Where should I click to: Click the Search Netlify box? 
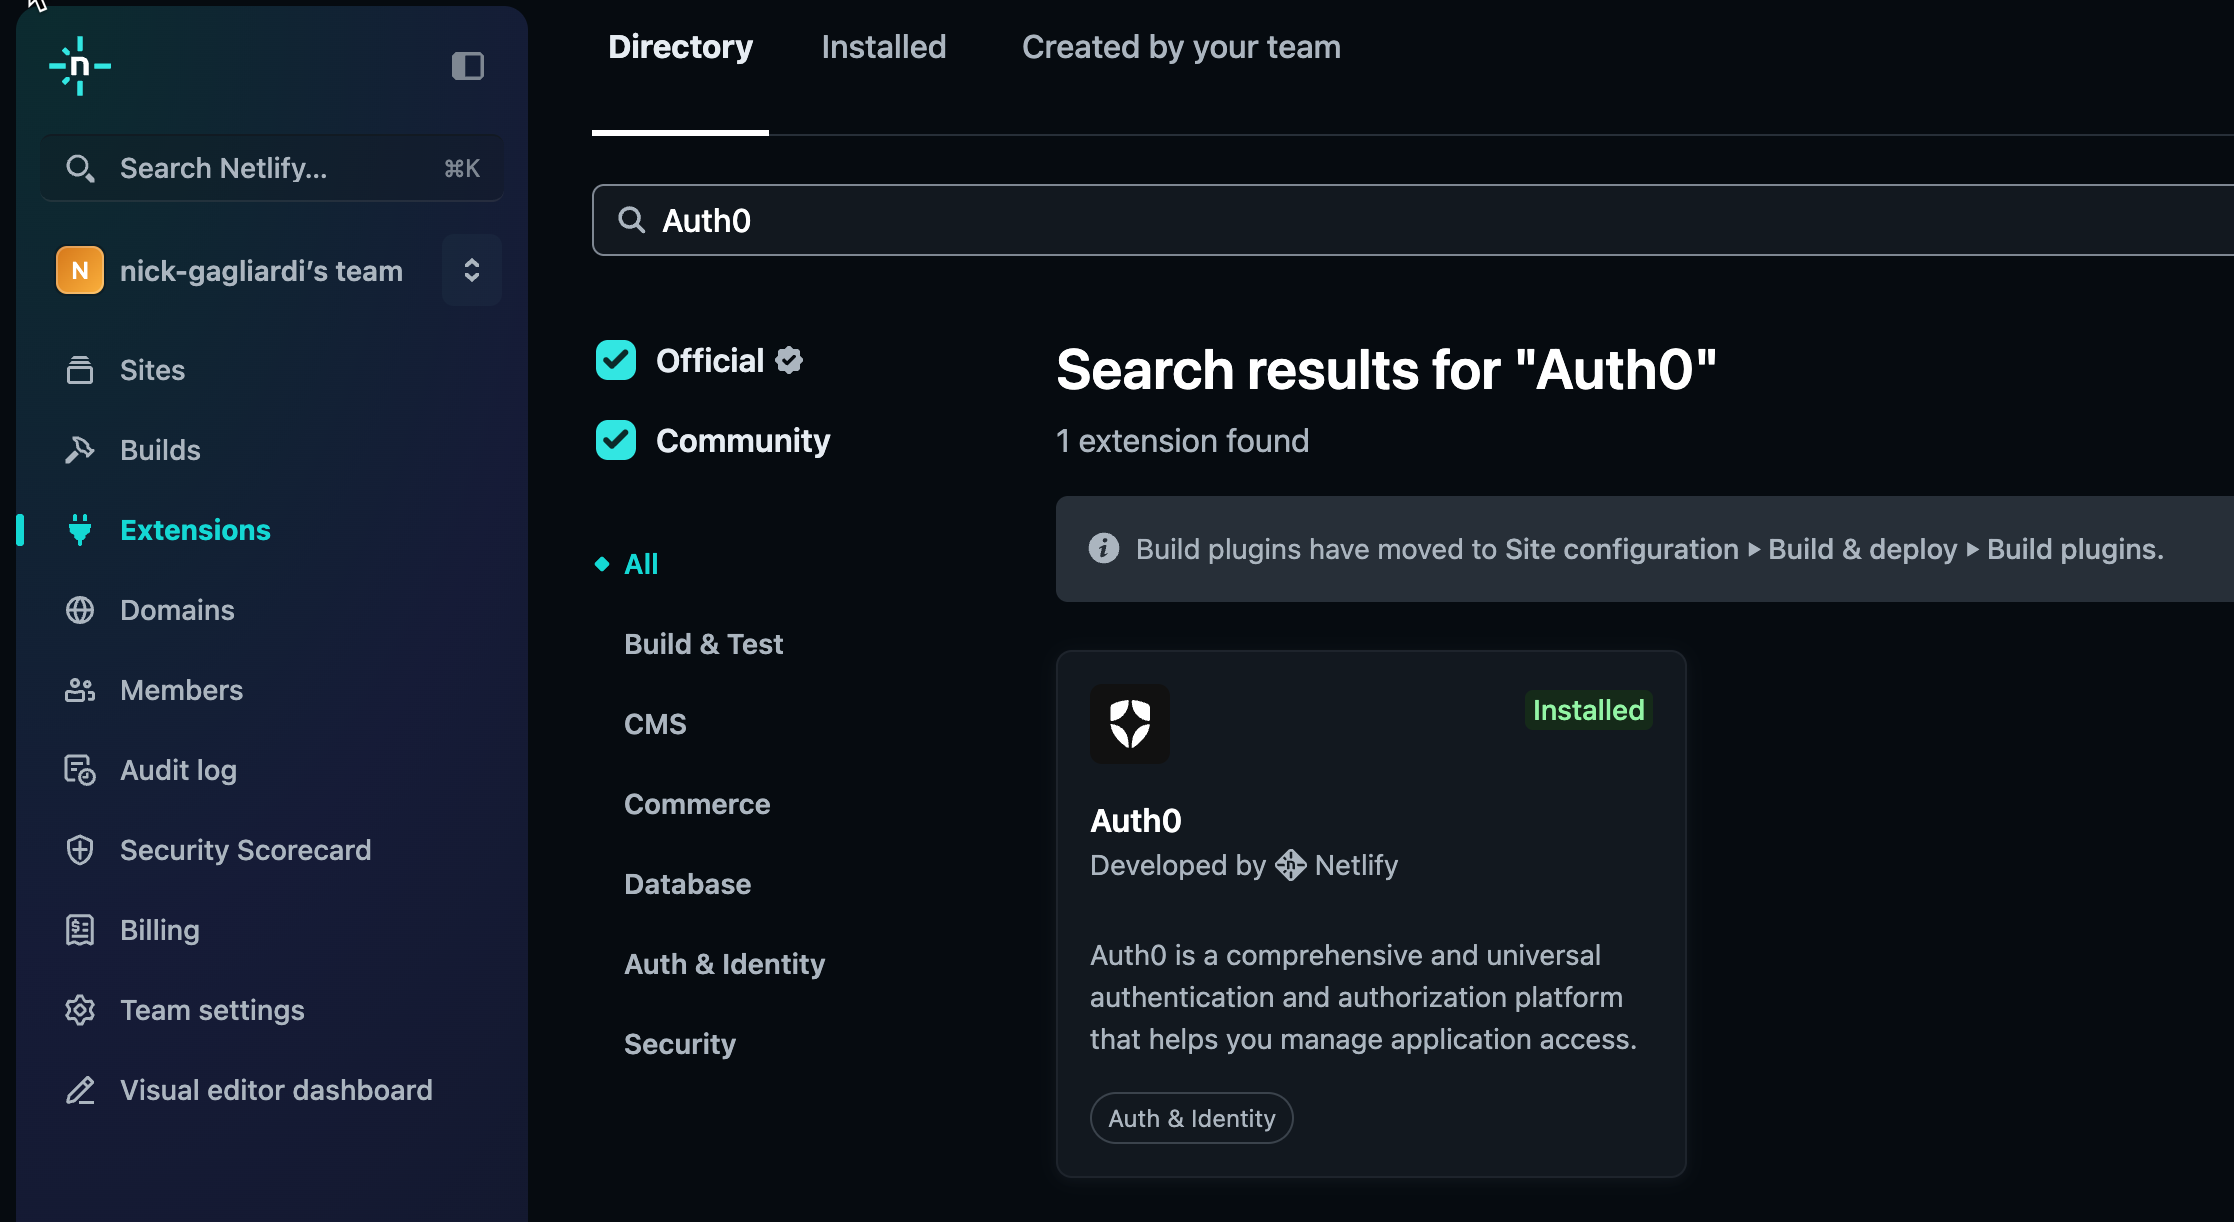pyautogui.click(x=272, y=168)
